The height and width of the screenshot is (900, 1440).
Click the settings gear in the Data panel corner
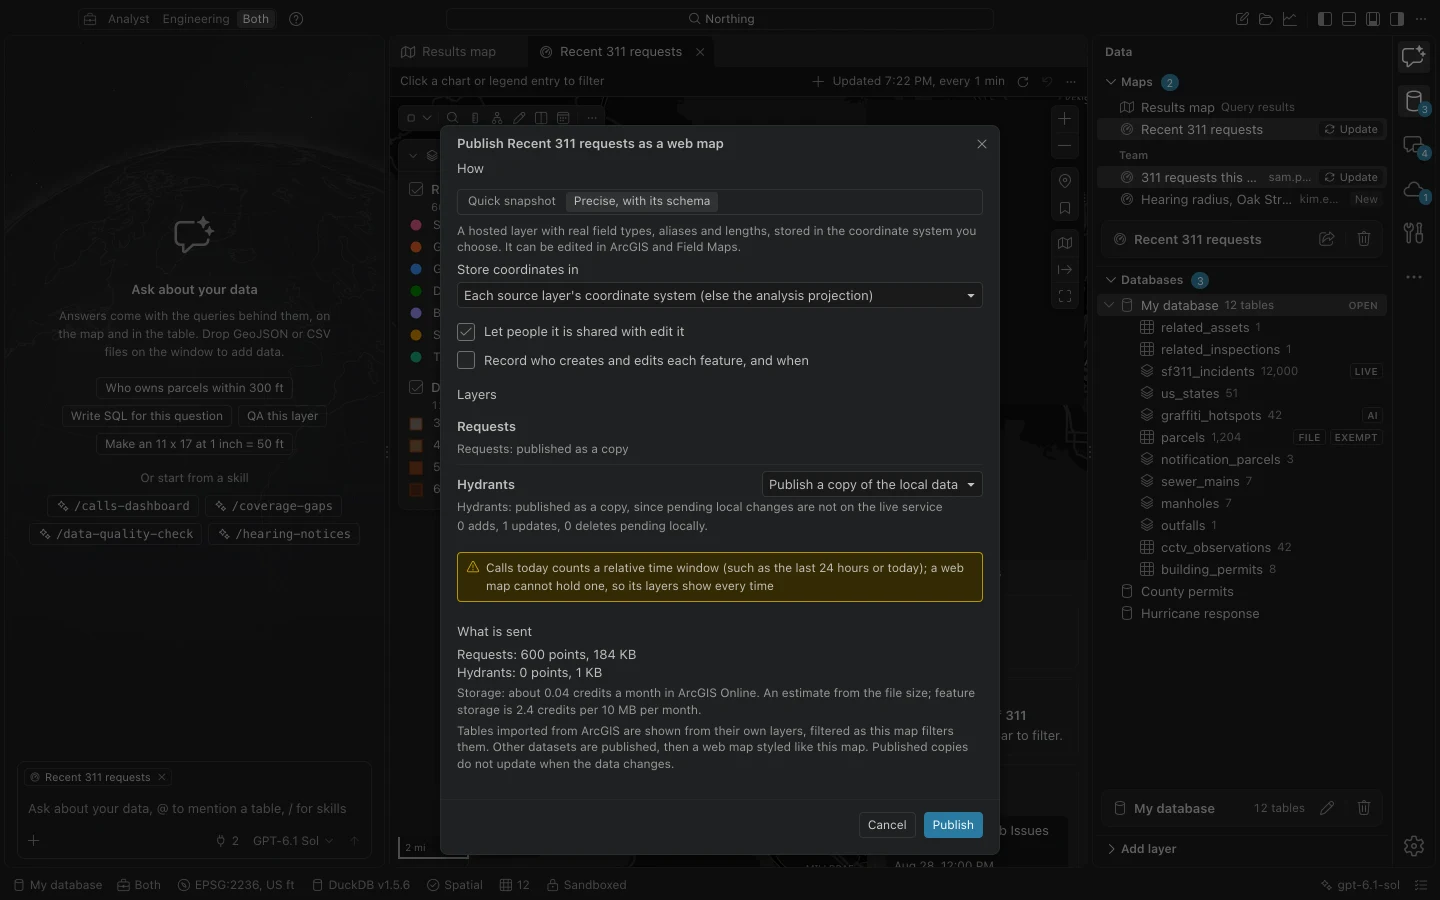pyautogui.click(x=1413, y=846)
